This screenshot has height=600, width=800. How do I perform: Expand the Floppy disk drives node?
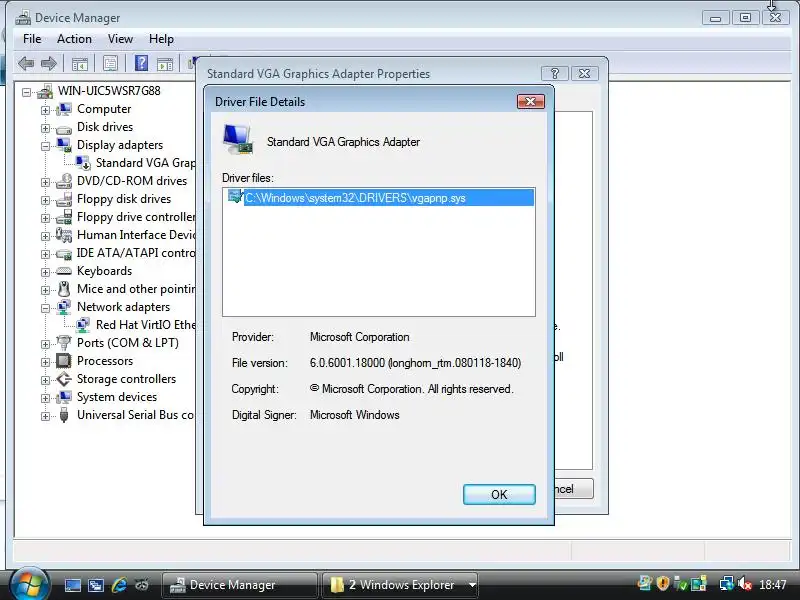45,201
